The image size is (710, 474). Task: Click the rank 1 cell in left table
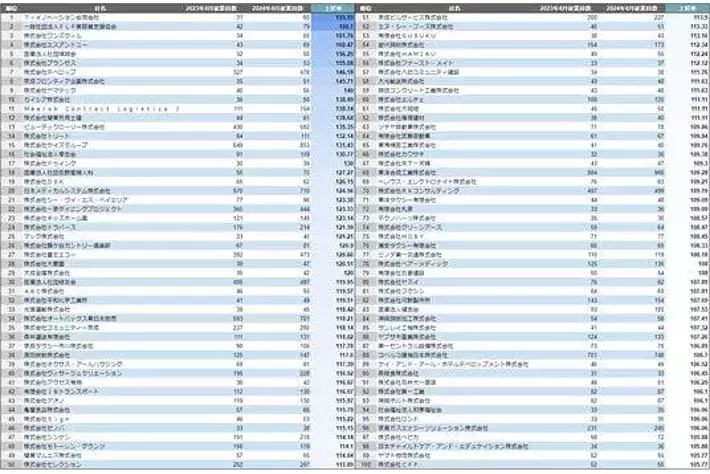(10, 17)
